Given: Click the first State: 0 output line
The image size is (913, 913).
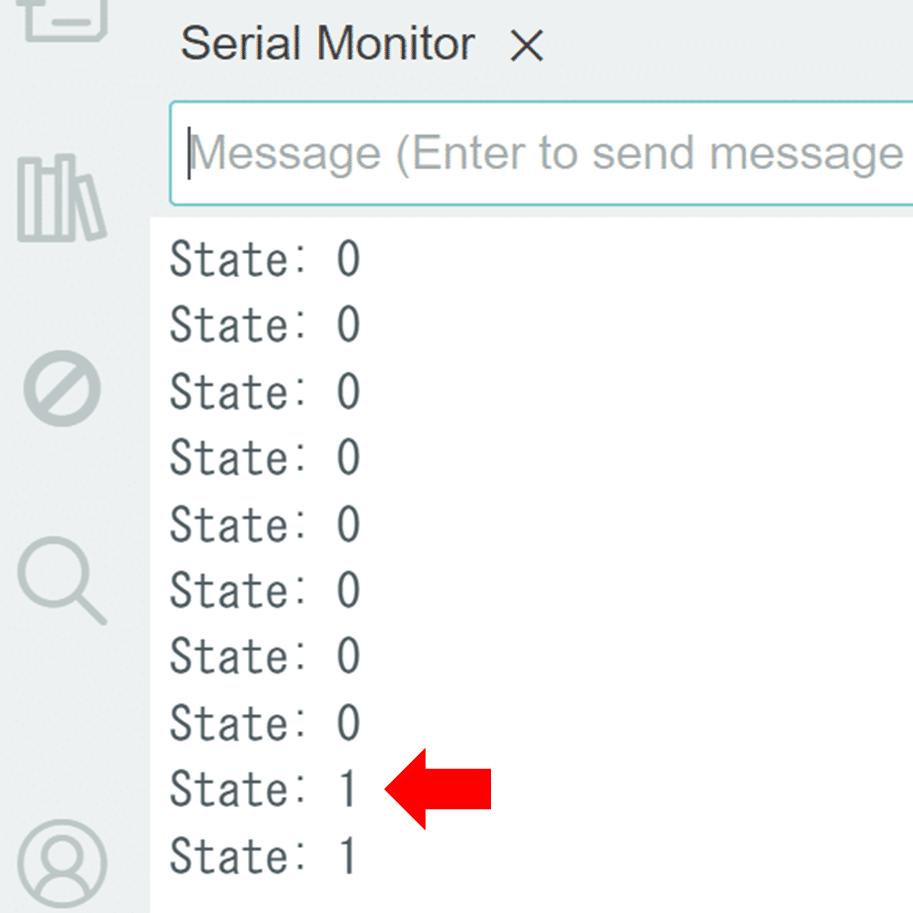Looking at the screenshot, I should click(265, 258).
